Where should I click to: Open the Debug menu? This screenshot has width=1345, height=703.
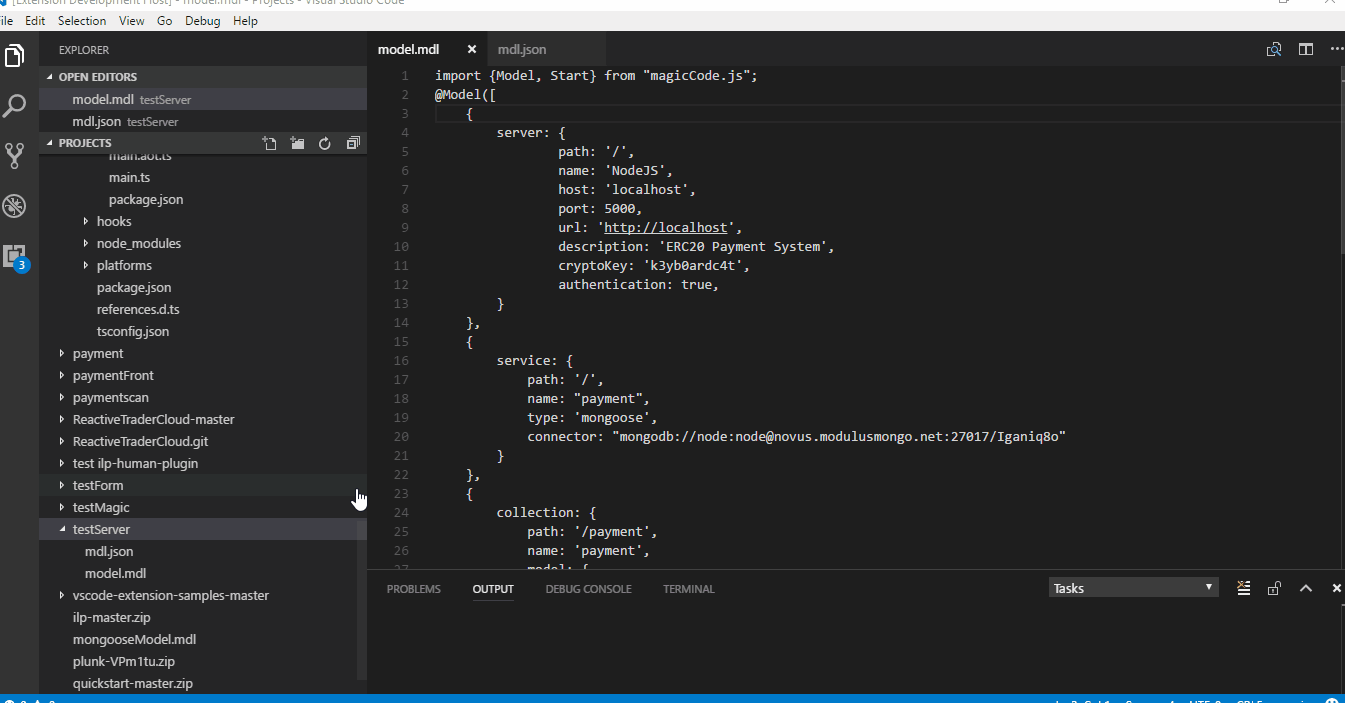[x=202, y=20]
